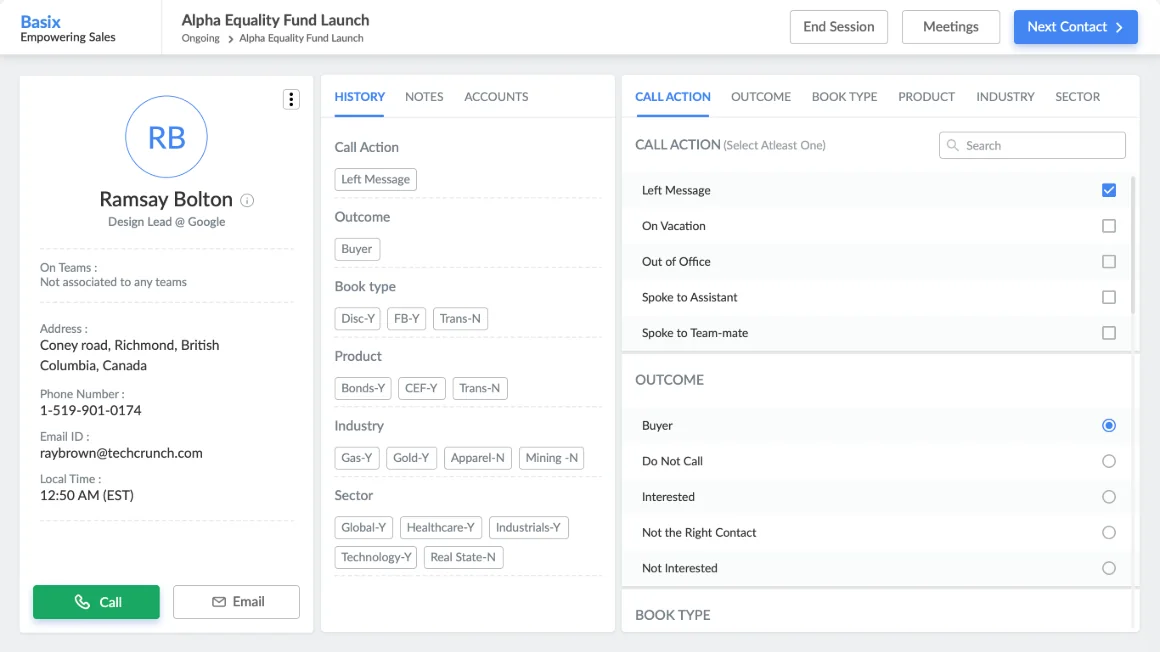
Task: Click the info icon beside Ramsay Bolton
Action: pos(247,201)
